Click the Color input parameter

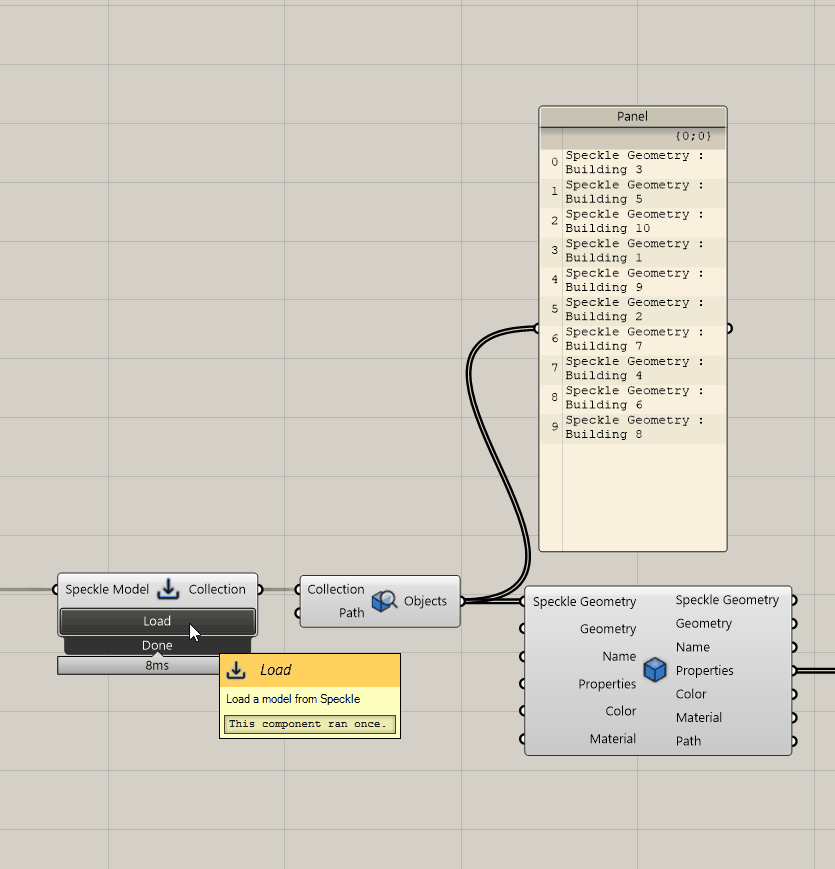click(621, 711)
